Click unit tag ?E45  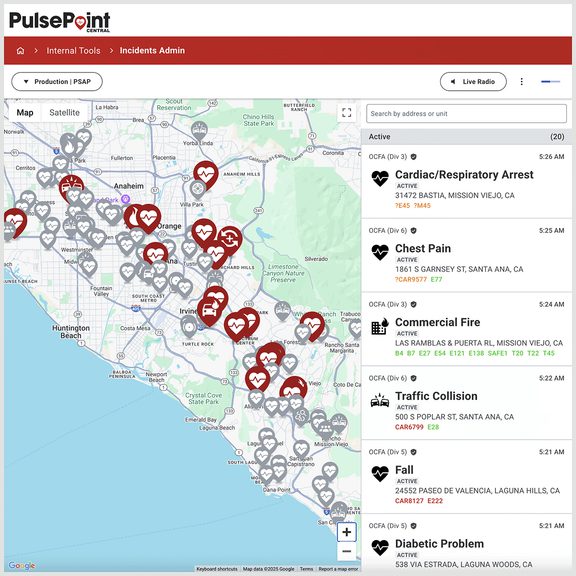pos(402,206)
